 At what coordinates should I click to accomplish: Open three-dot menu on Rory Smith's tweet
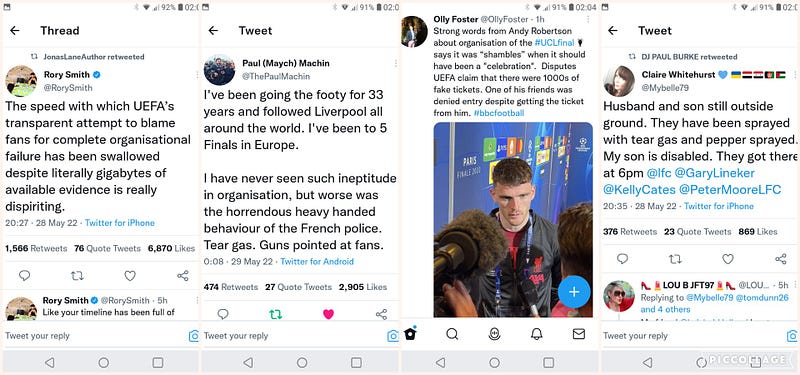tap(197, 74)
